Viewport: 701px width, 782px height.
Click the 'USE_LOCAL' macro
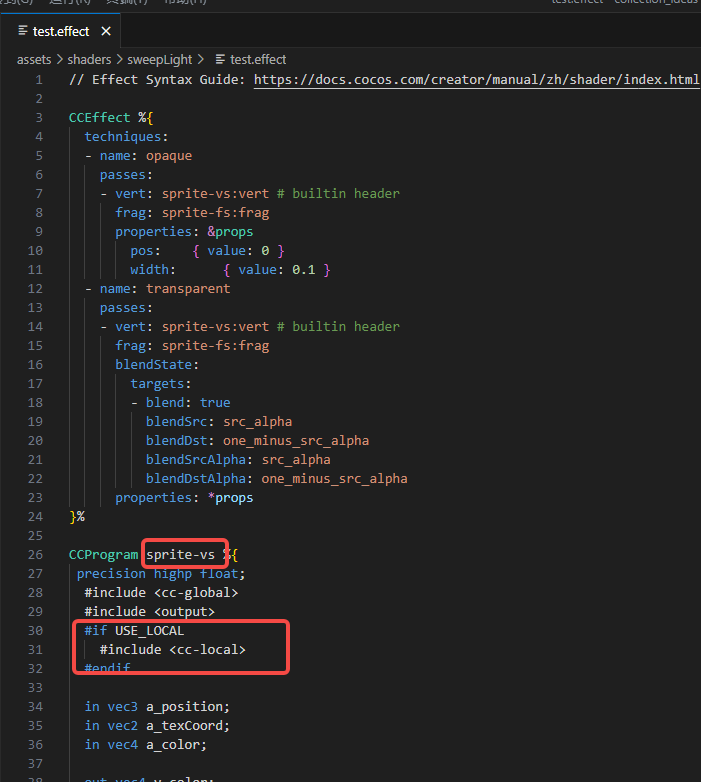pos(150,631)
